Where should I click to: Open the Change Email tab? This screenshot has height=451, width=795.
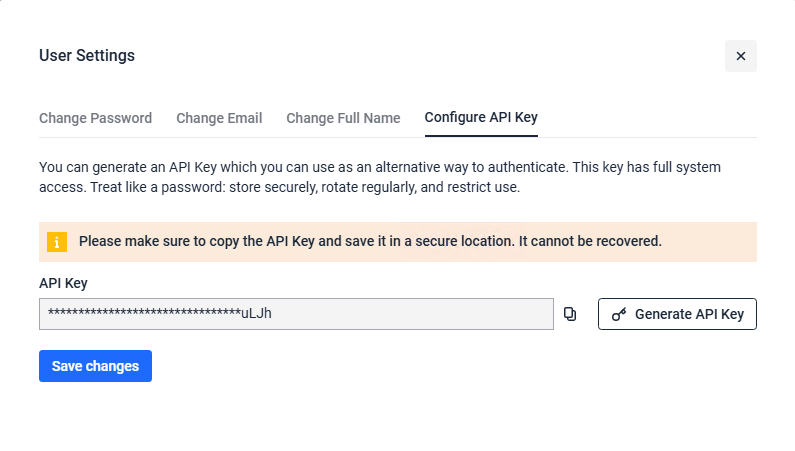click(219, 118)
